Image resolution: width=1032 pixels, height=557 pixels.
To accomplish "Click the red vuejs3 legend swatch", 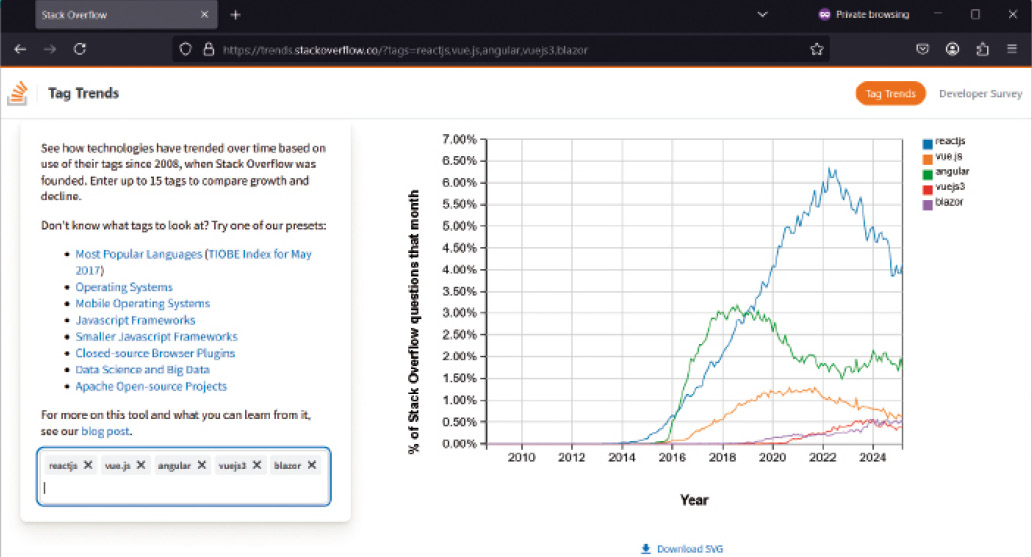I will 927,189.
